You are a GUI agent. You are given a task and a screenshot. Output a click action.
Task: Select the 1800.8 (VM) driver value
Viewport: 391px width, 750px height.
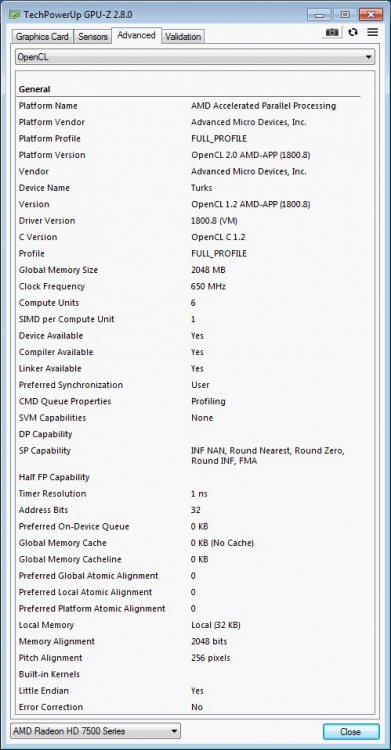click(x=214, y=221)
